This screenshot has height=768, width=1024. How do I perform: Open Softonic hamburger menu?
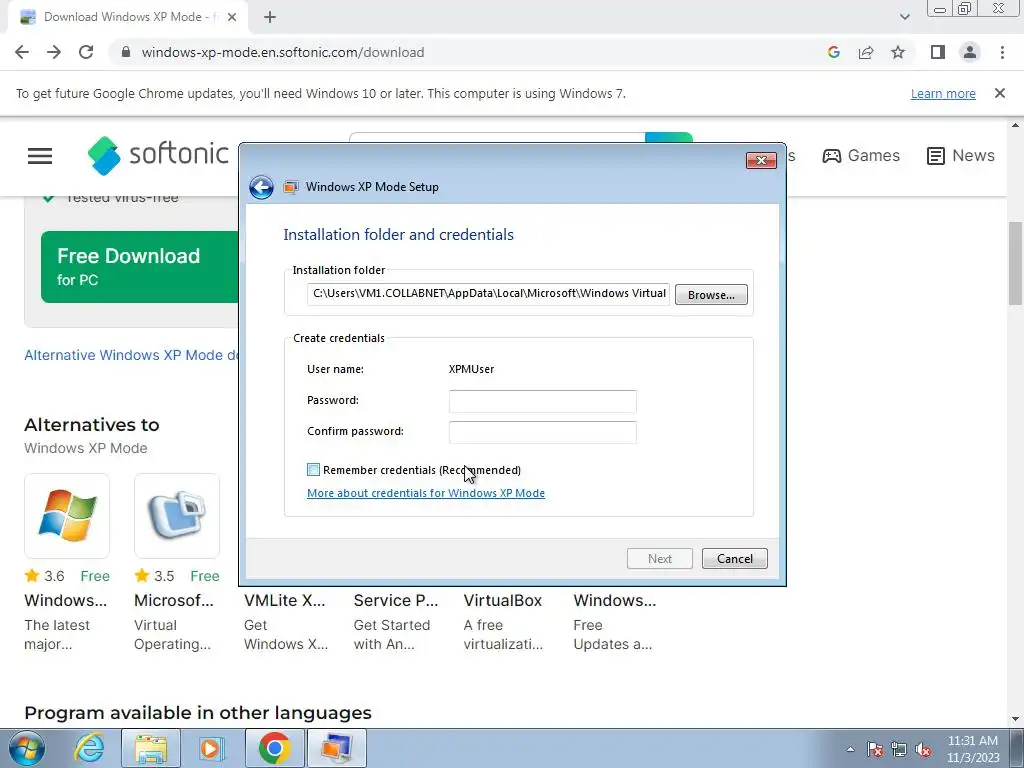point(40,155)
